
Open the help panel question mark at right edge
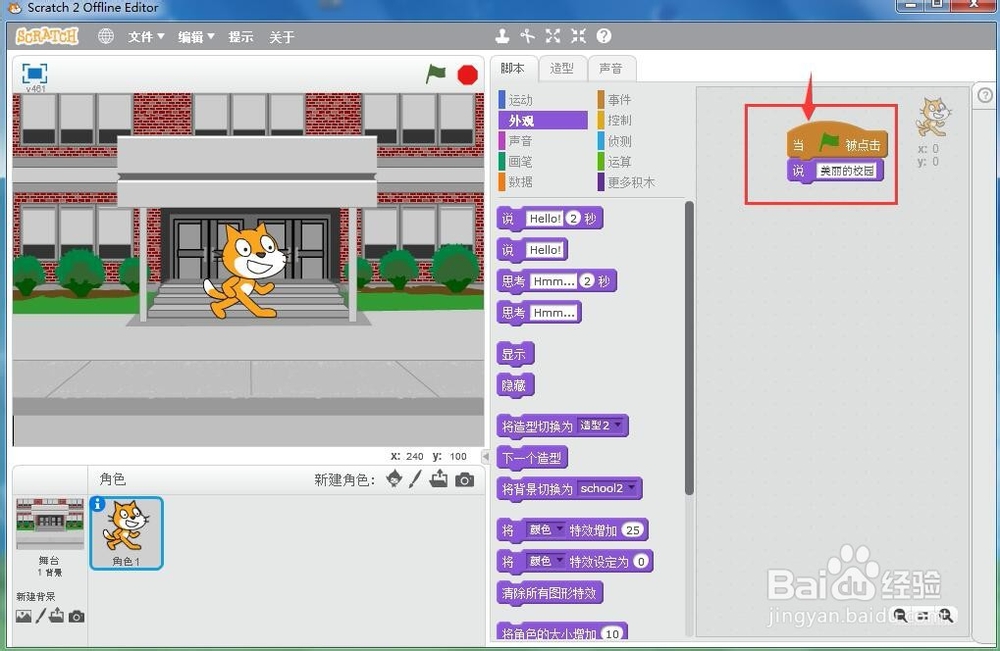click(985, 96)
